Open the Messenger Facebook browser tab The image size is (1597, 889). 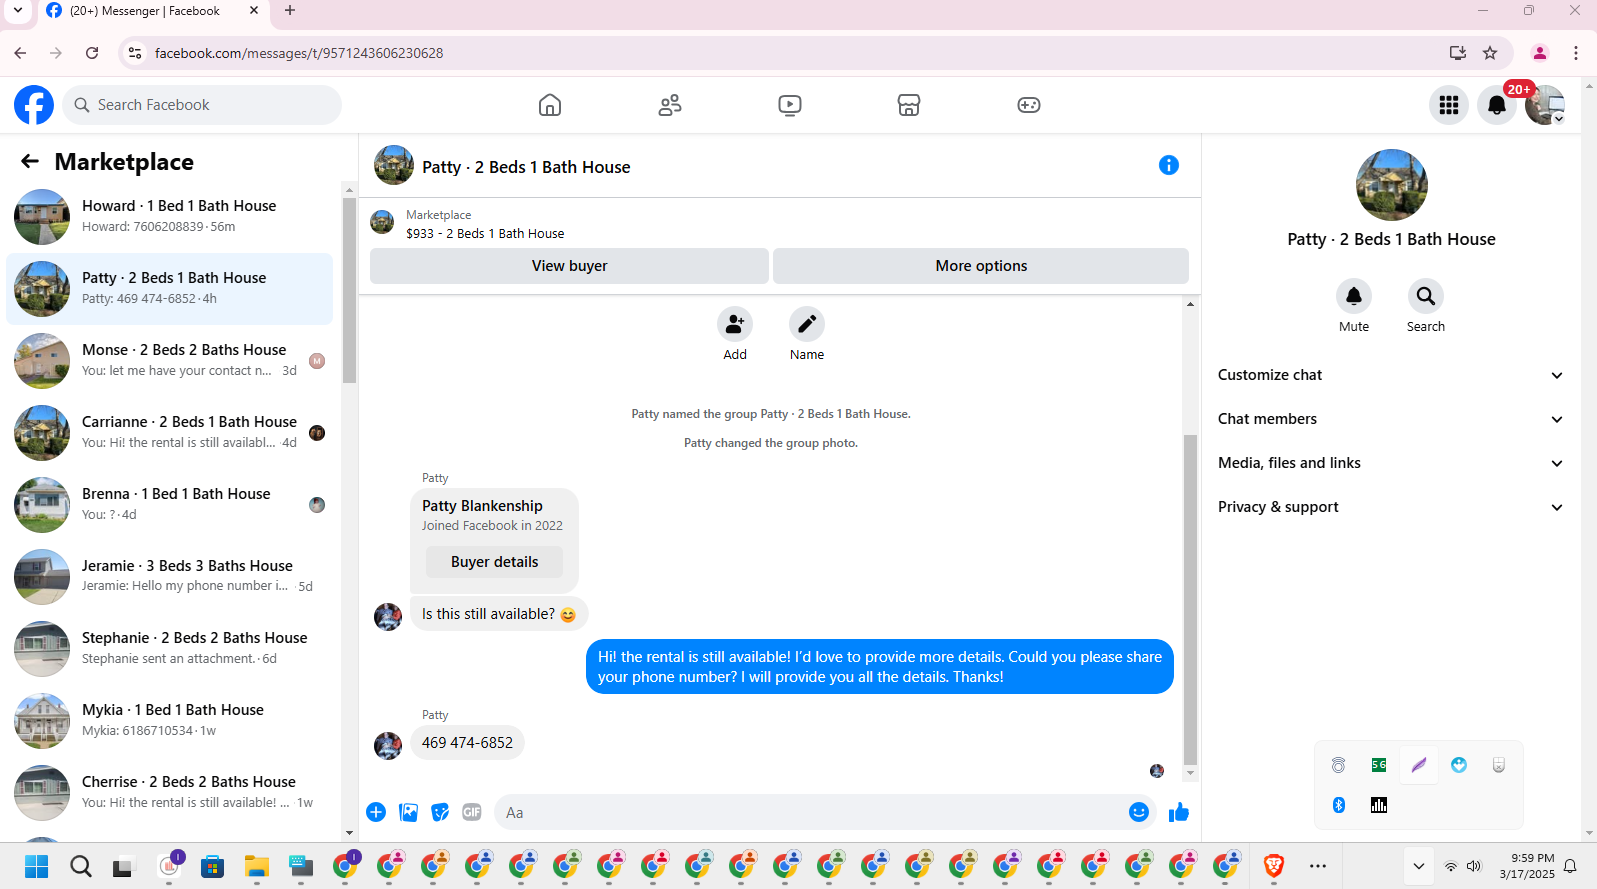click(152, 12)
